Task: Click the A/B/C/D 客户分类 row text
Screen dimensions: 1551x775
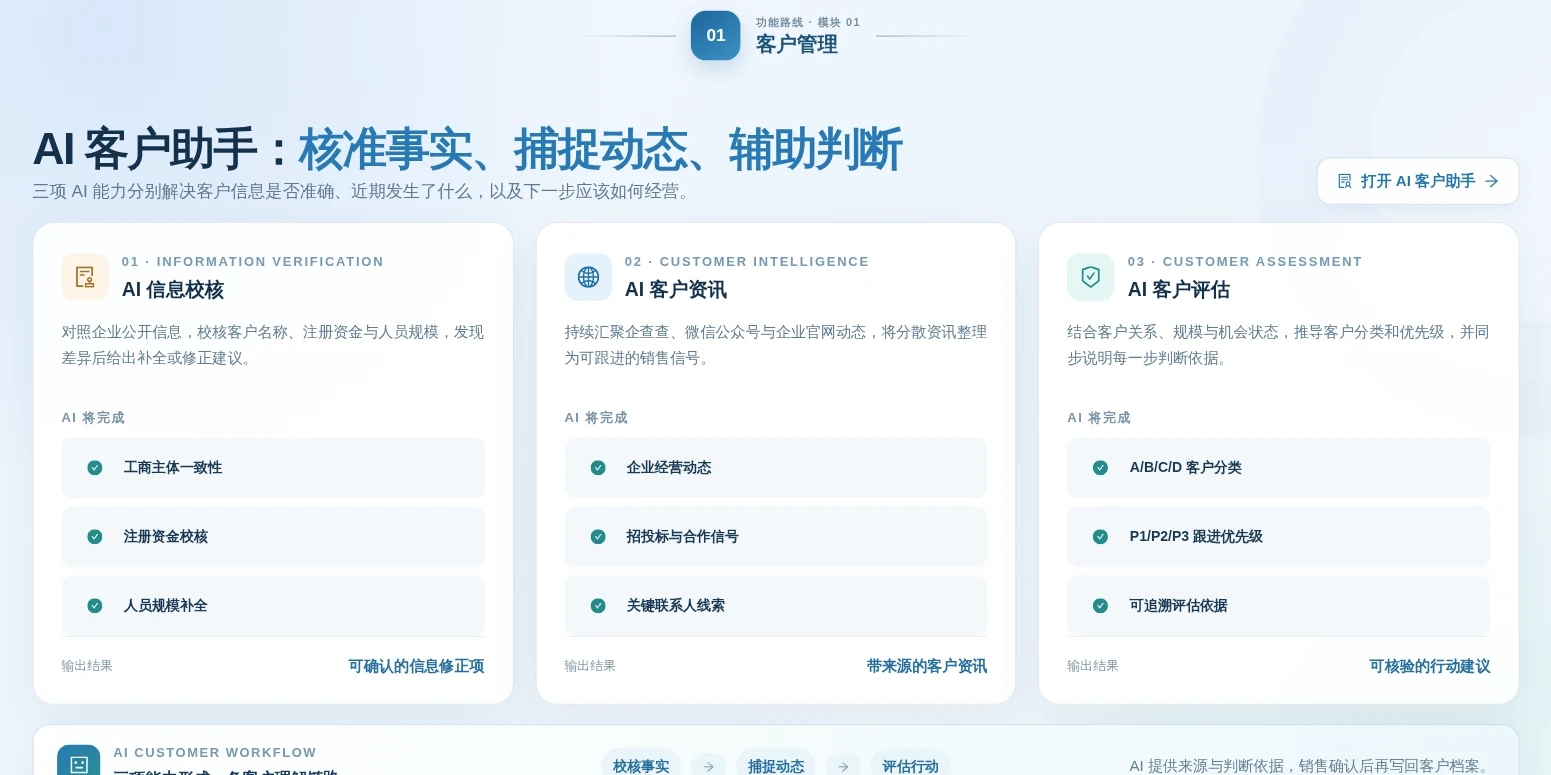Action: click(1186, 468)
